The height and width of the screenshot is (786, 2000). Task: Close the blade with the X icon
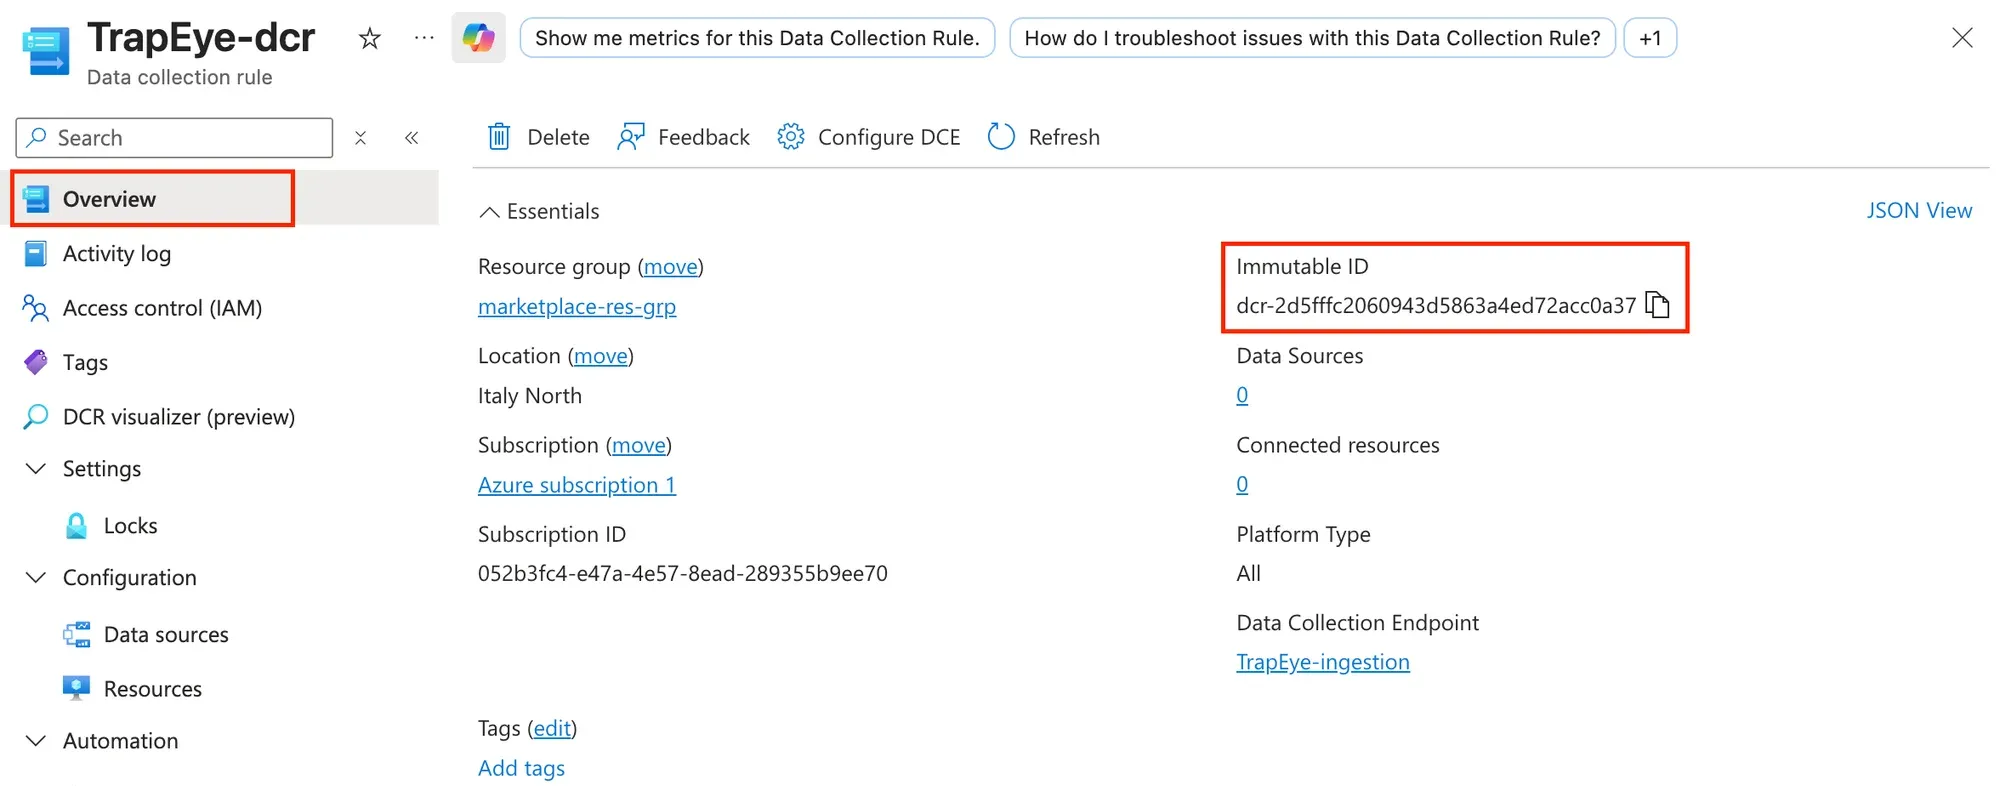click(x=1962, y=38)
